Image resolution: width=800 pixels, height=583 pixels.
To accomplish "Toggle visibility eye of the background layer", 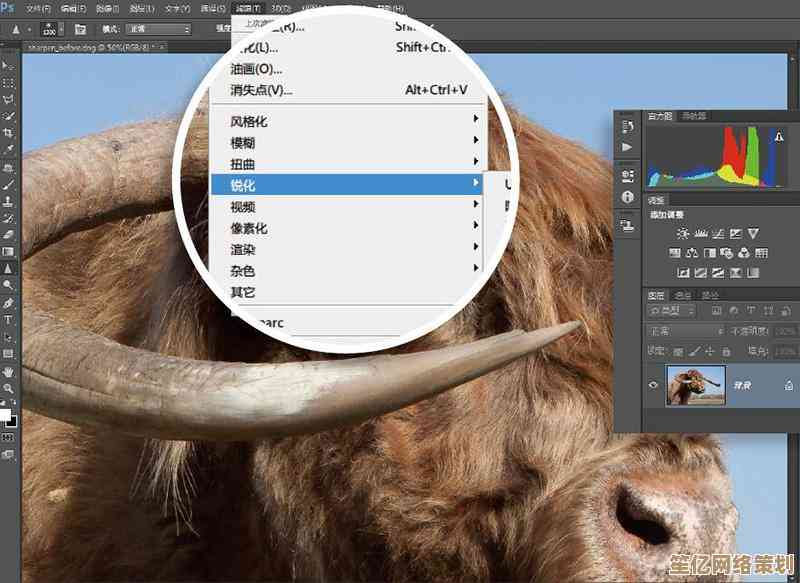I will 654,385.
